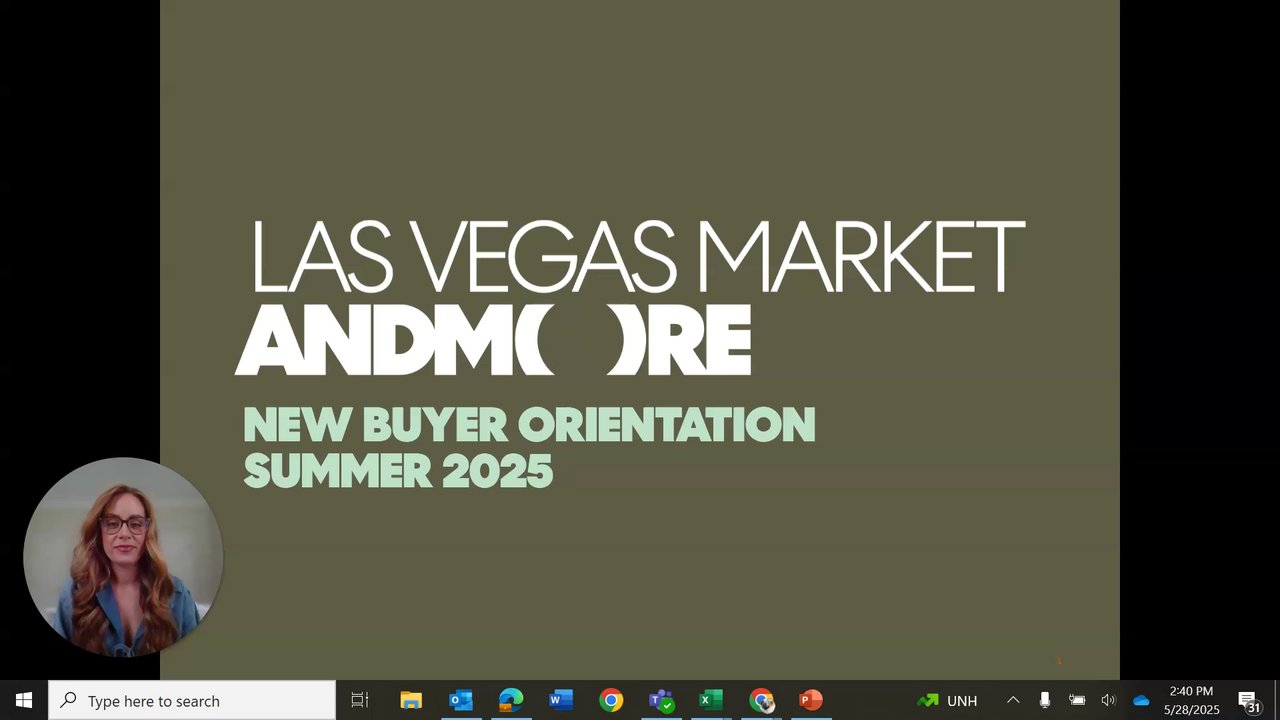The image size is (1280, 720).
Task: Click the microphone tray icon
Action: [x=1044, y=700]
